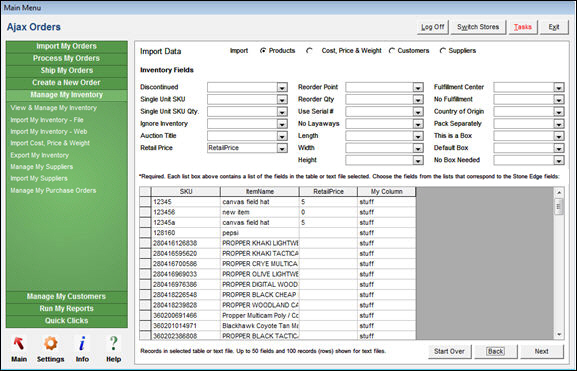Open the Tasks button
The image size is (577, 371).
[523, 27]
